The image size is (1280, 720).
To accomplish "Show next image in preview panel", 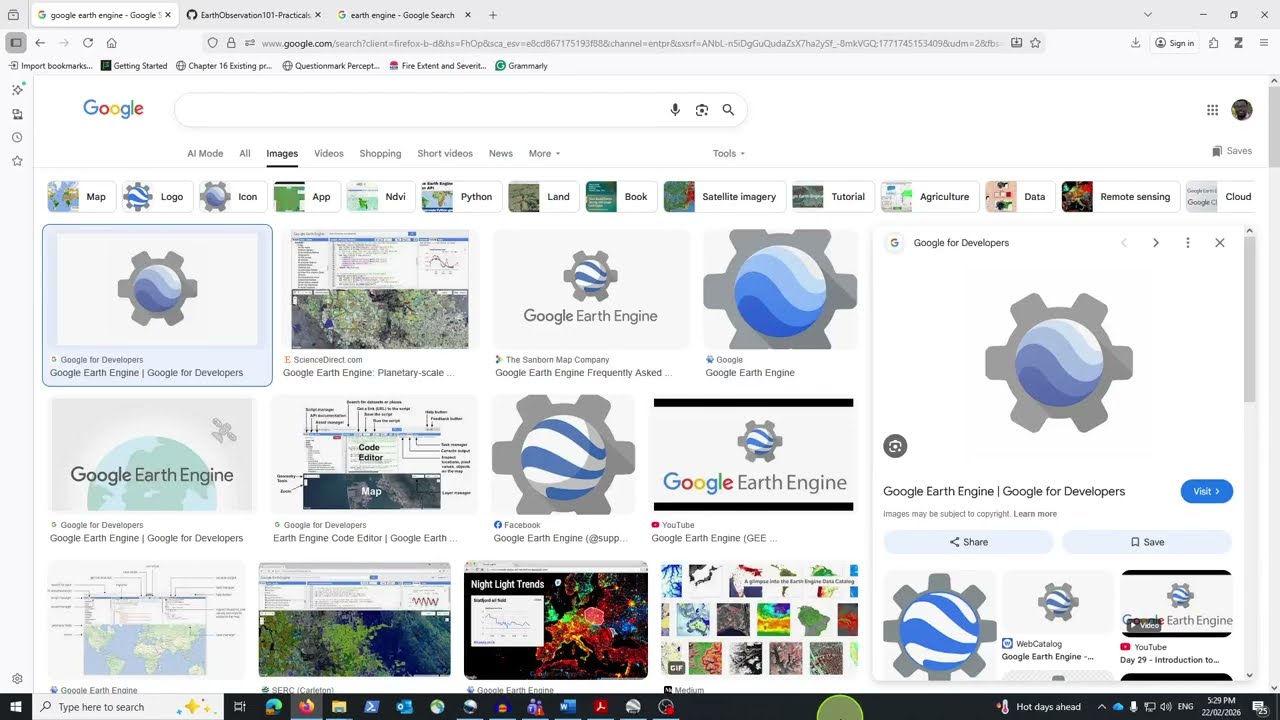I will [1155, 243].
